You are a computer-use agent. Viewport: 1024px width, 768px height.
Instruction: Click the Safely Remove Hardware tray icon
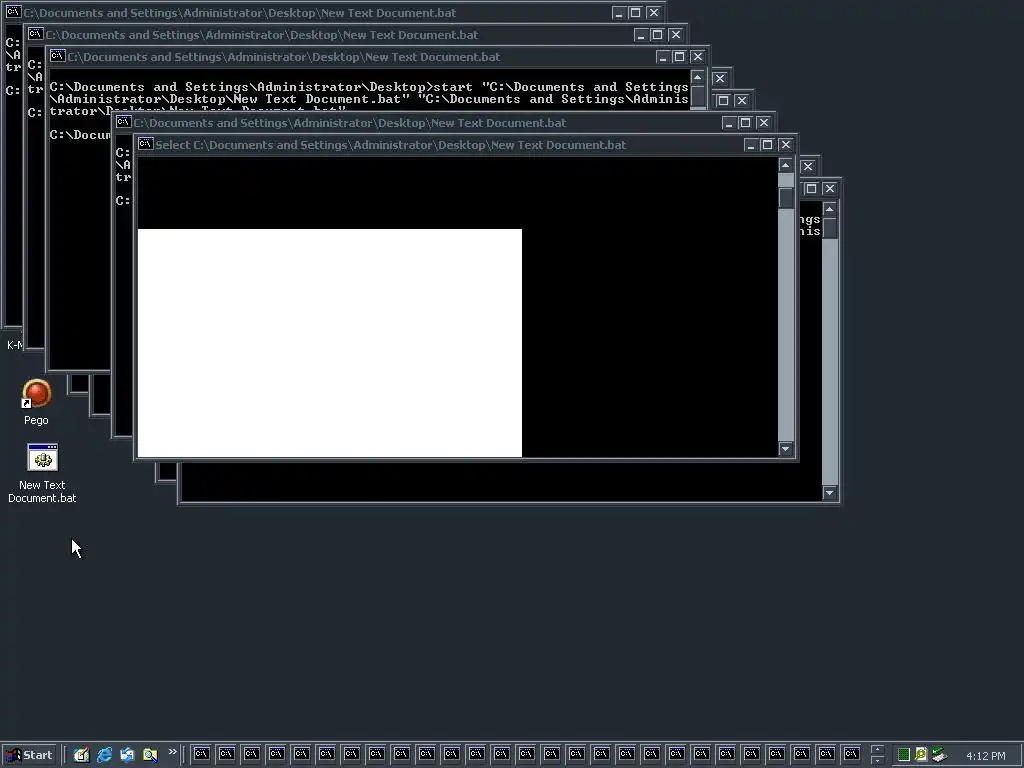[939, 755]
